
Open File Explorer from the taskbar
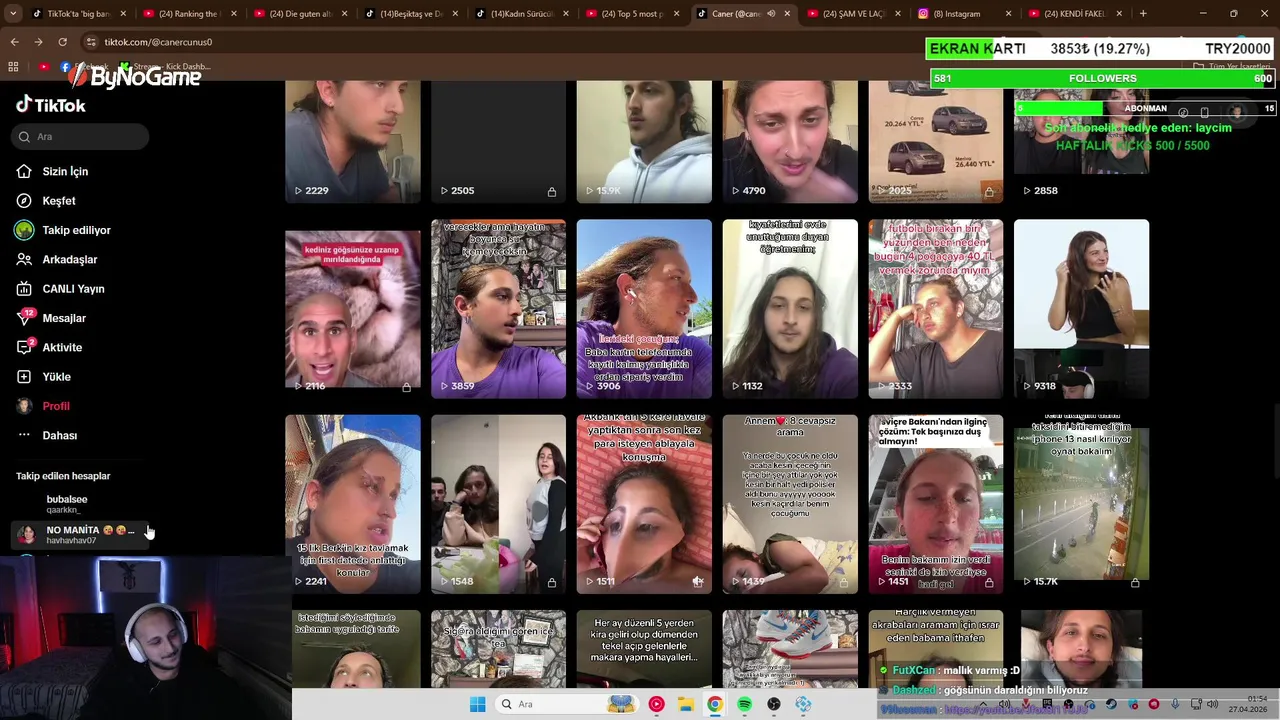(686, 704)
